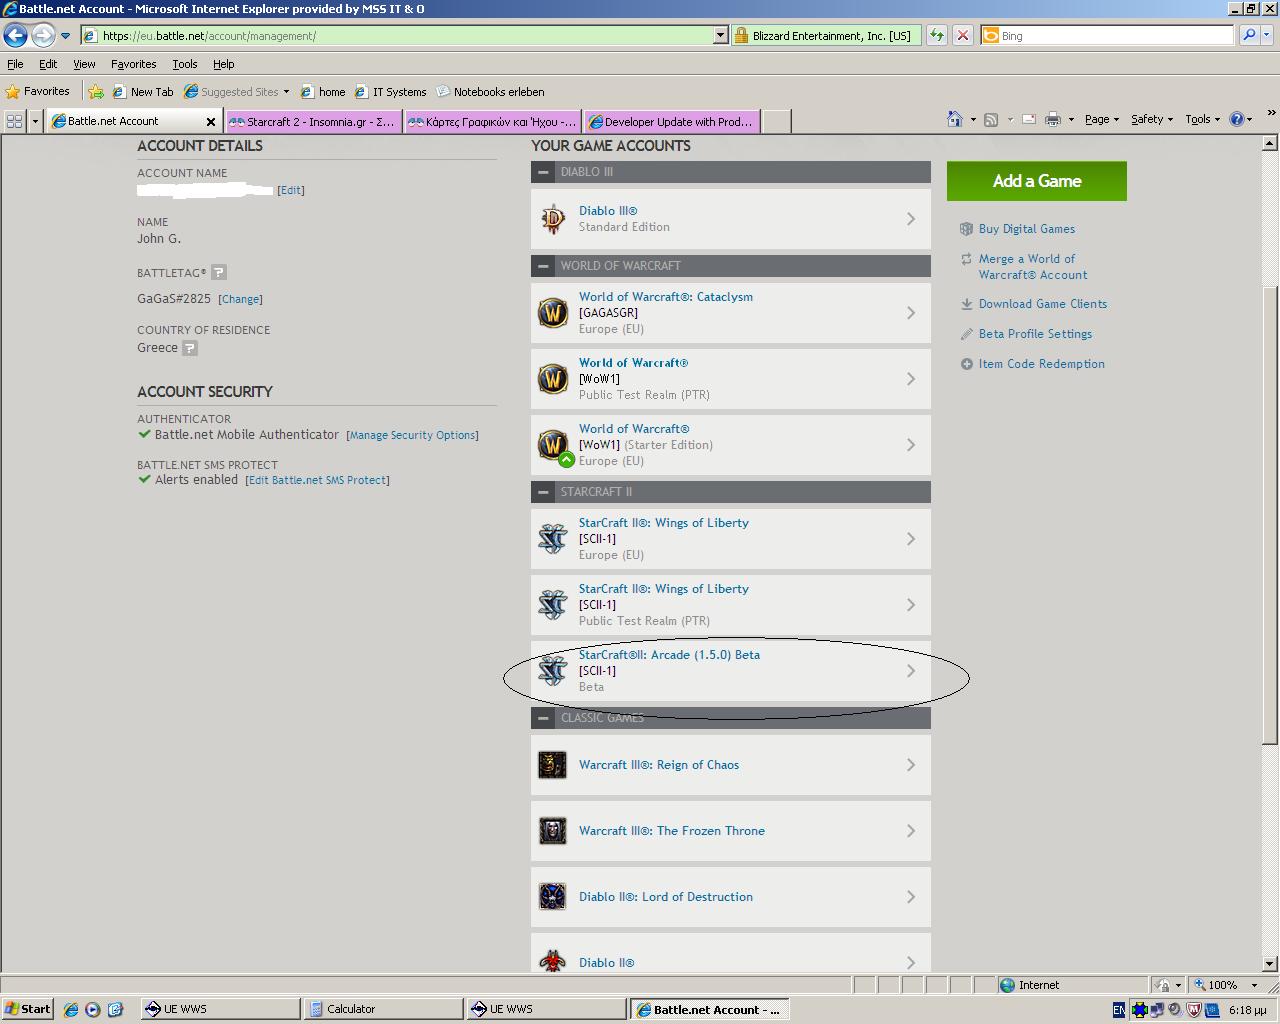Open the Calculator taskbar button
Screen dimensions: 1280x1024
coord(383,1009)
